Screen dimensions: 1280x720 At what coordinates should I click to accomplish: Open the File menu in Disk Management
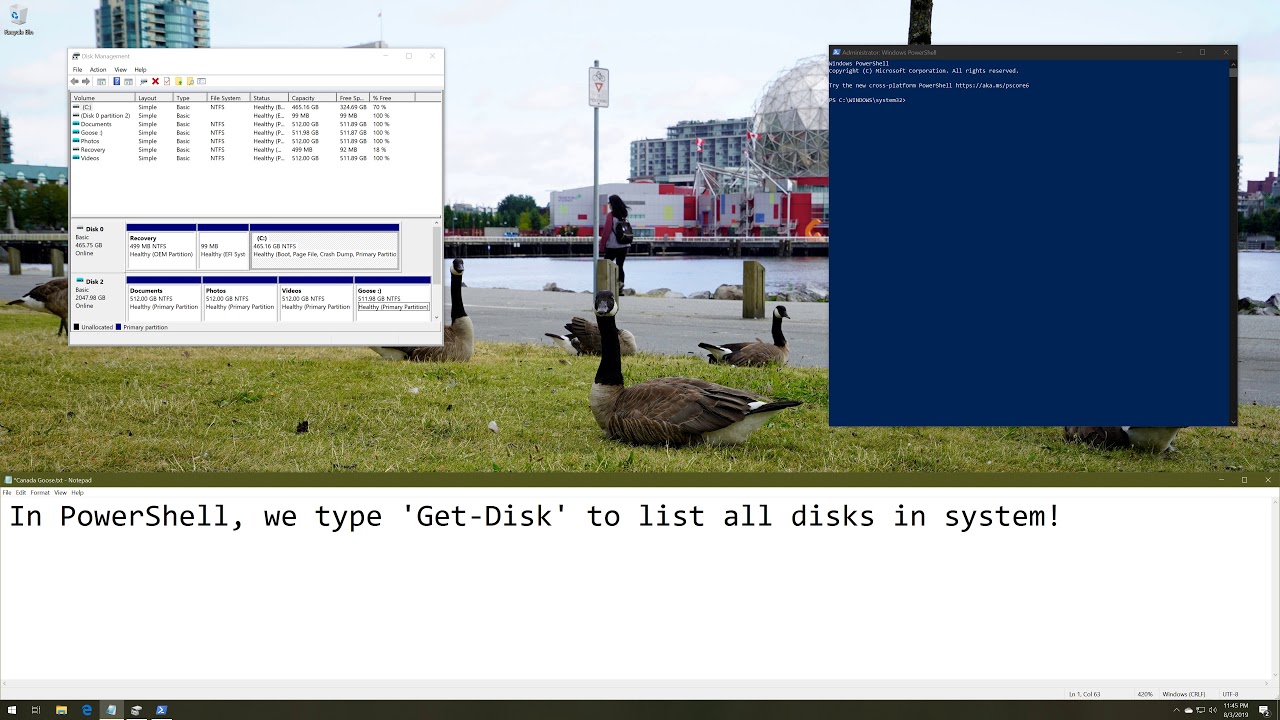(77, 70)
